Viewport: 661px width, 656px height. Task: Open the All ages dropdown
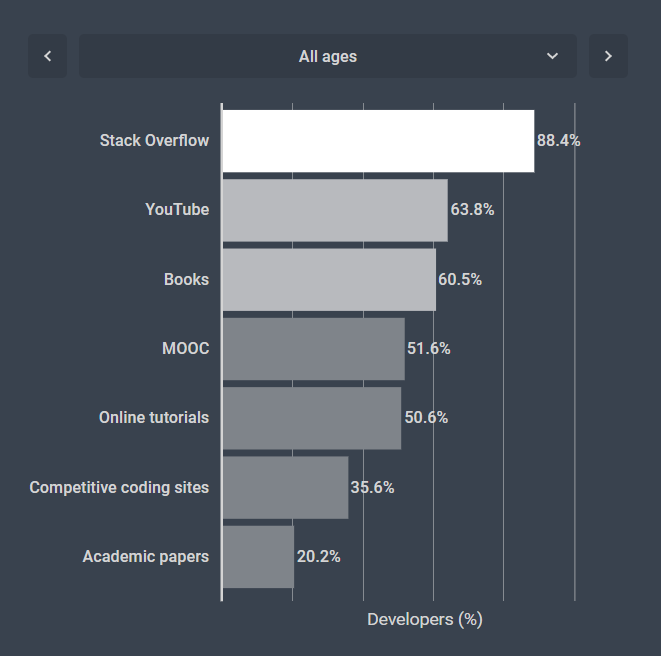coord(327,56)
